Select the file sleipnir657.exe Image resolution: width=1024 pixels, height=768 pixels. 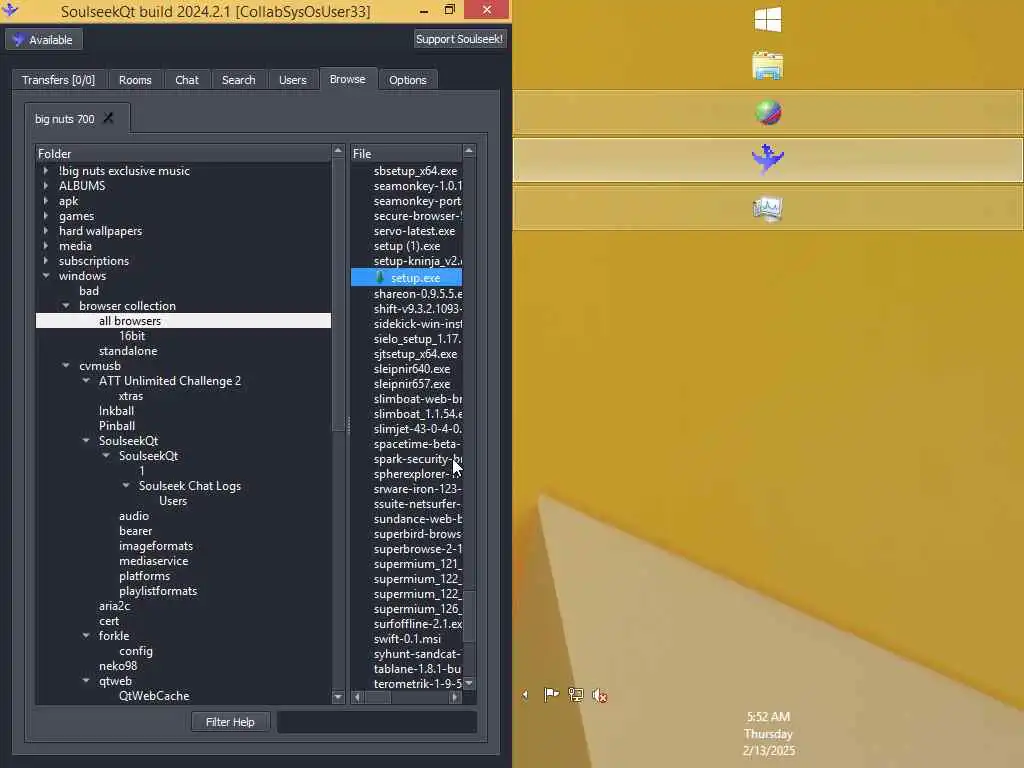pyautogui.click(x=411, y=384)
